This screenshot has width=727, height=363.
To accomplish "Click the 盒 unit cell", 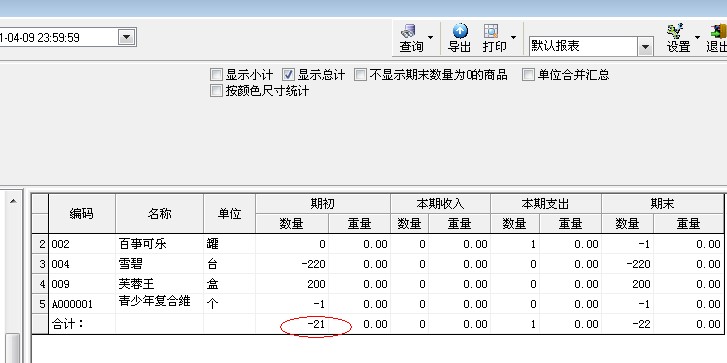I will [x=230, y=284].
